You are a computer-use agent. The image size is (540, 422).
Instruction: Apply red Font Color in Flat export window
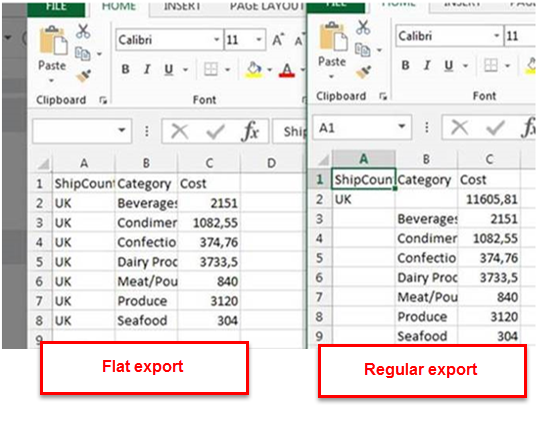tap(287, 70)
